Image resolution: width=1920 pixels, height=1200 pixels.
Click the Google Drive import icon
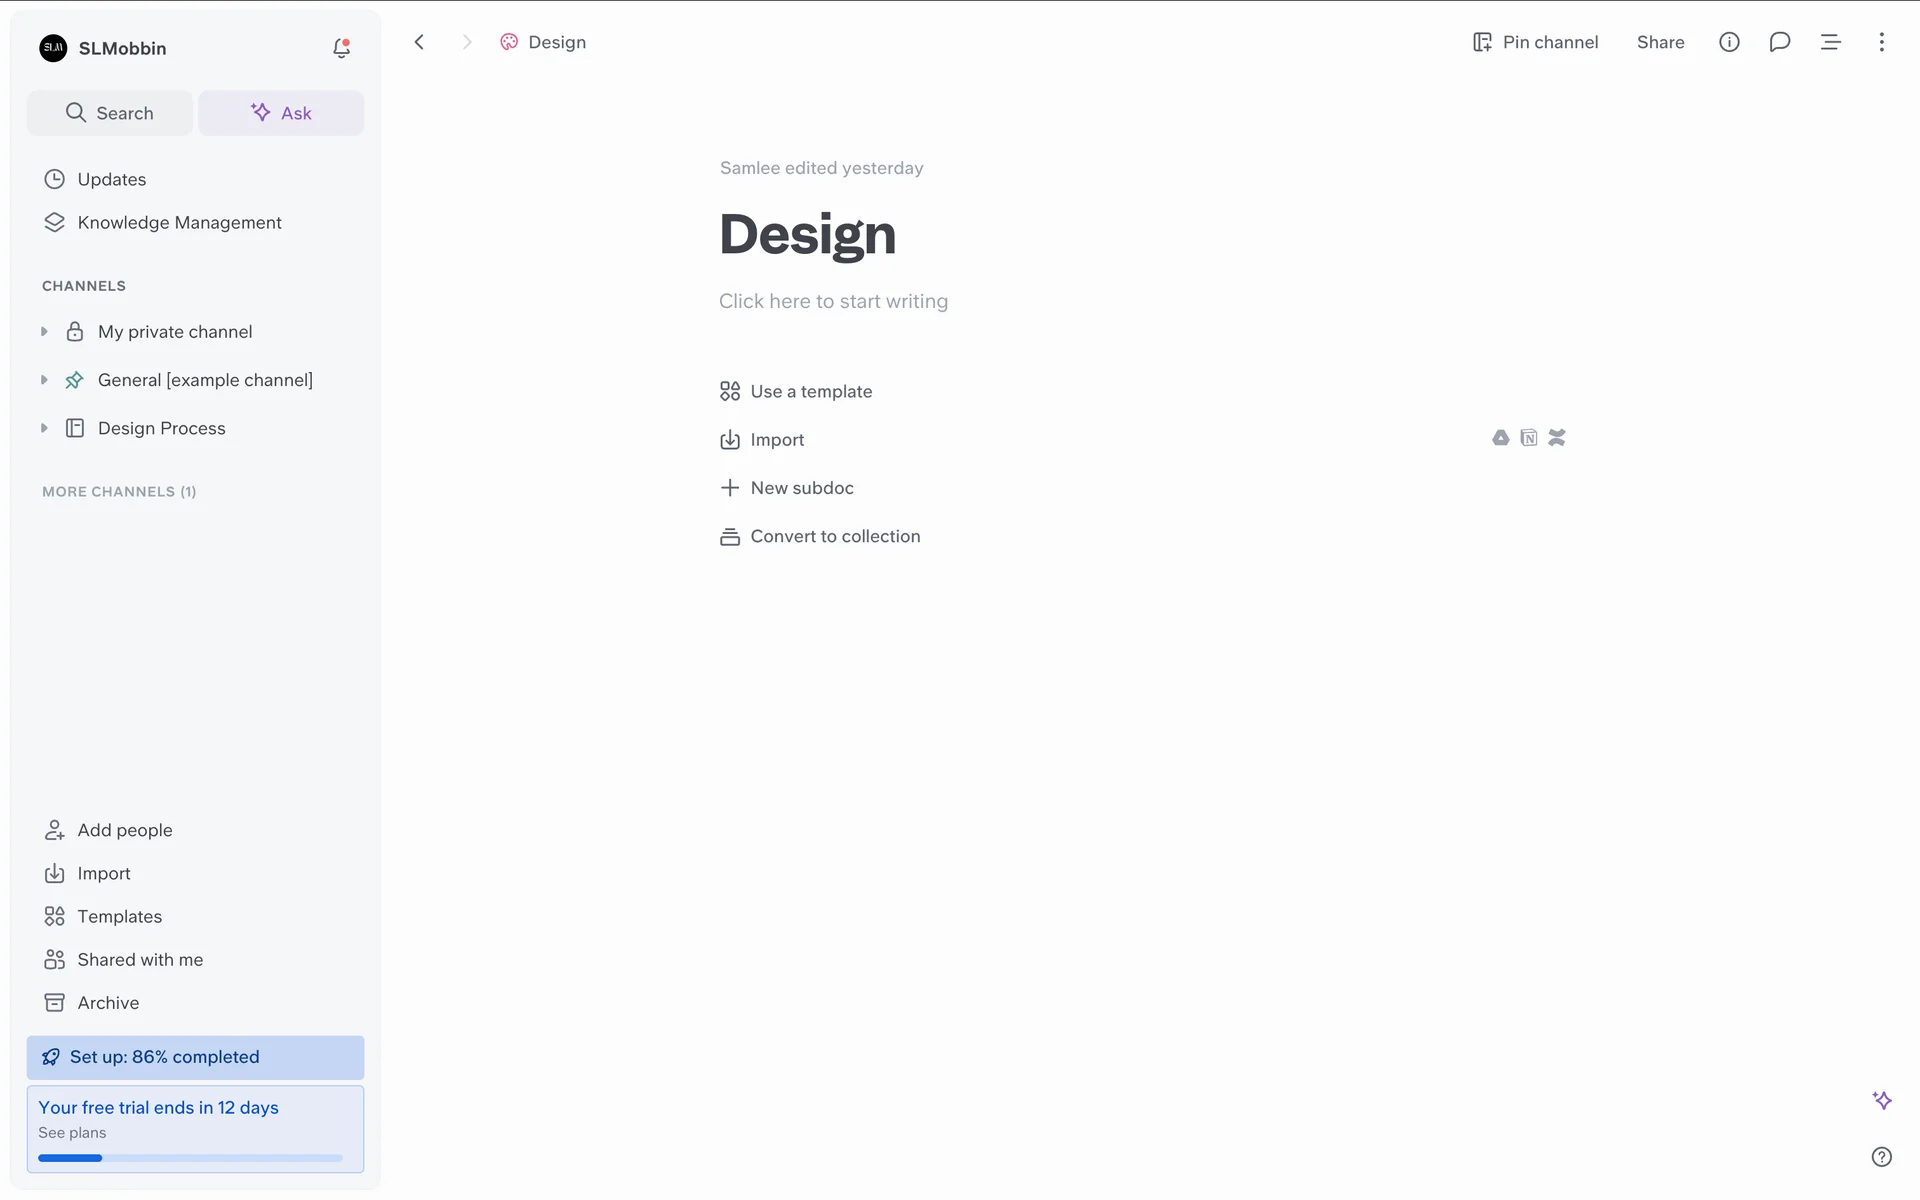coord(1500,438)
